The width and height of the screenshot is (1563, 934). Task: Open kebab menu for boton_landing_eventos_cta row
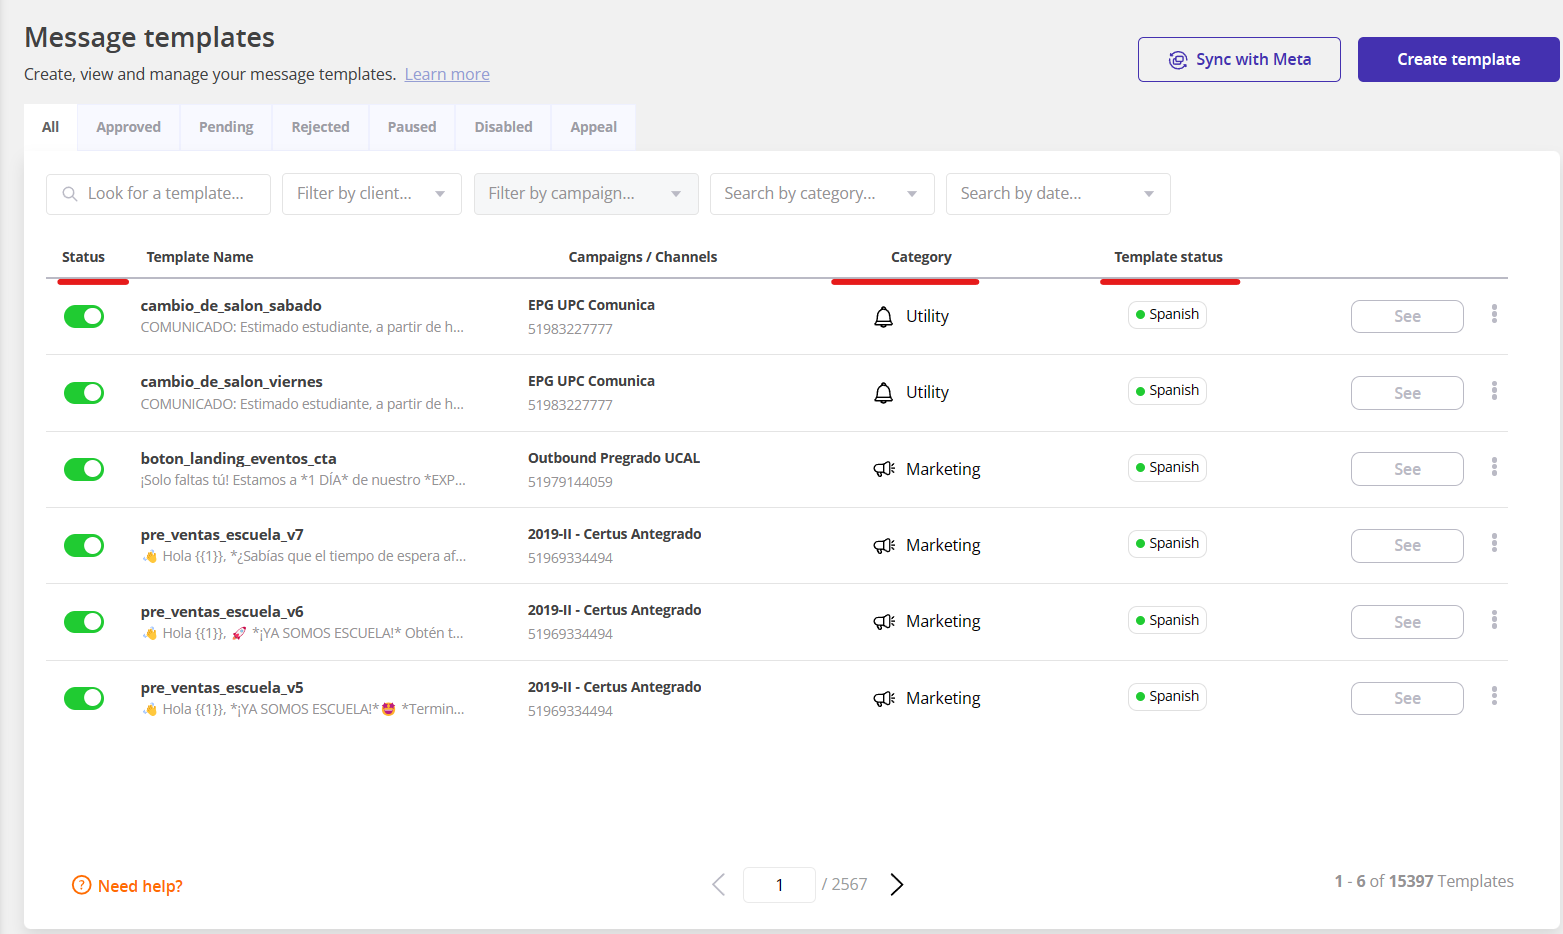[x=1494, y=467]
